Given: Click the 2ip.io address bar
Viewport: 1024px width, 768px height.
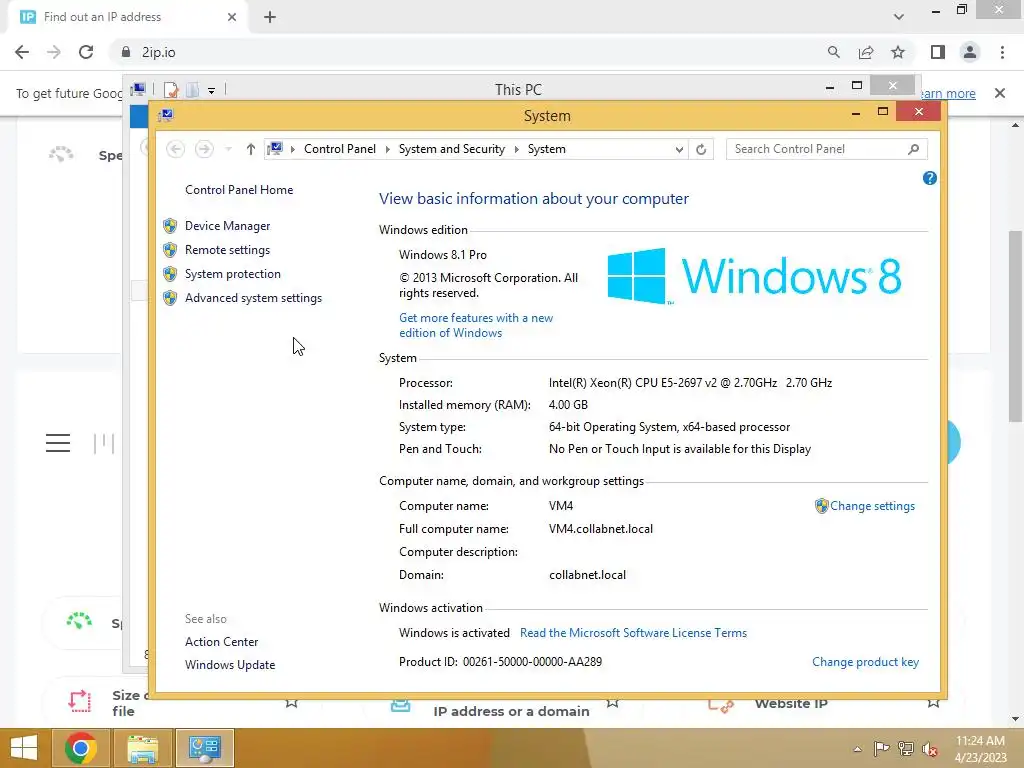Looking at the screenshot, I should 469,52.
